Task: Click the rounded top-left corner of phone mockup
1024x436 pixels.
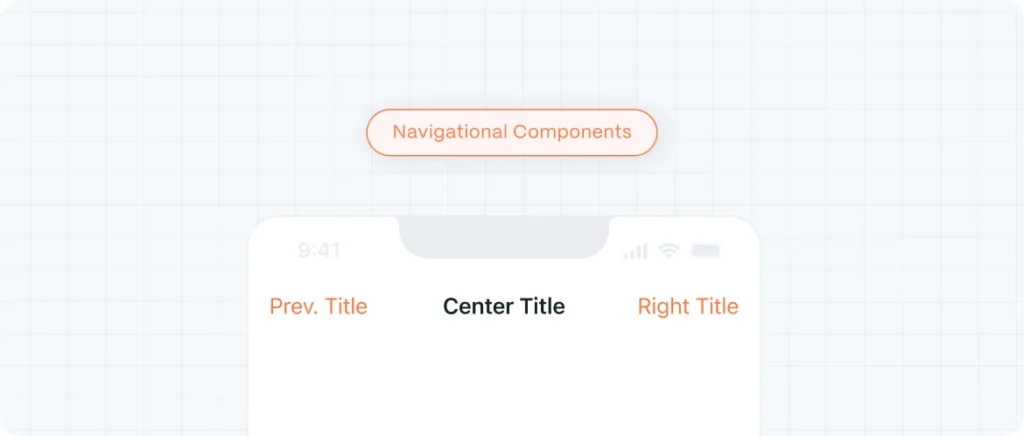Action: 259,226
